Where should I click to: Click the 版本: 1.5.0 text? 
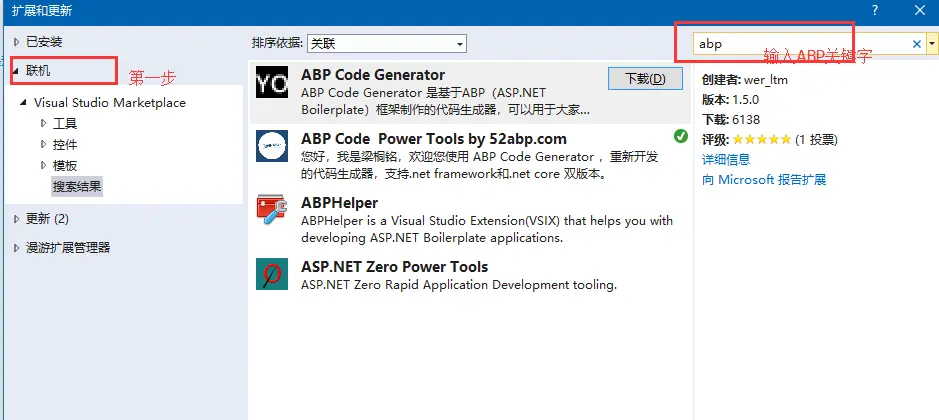point(731,99)
